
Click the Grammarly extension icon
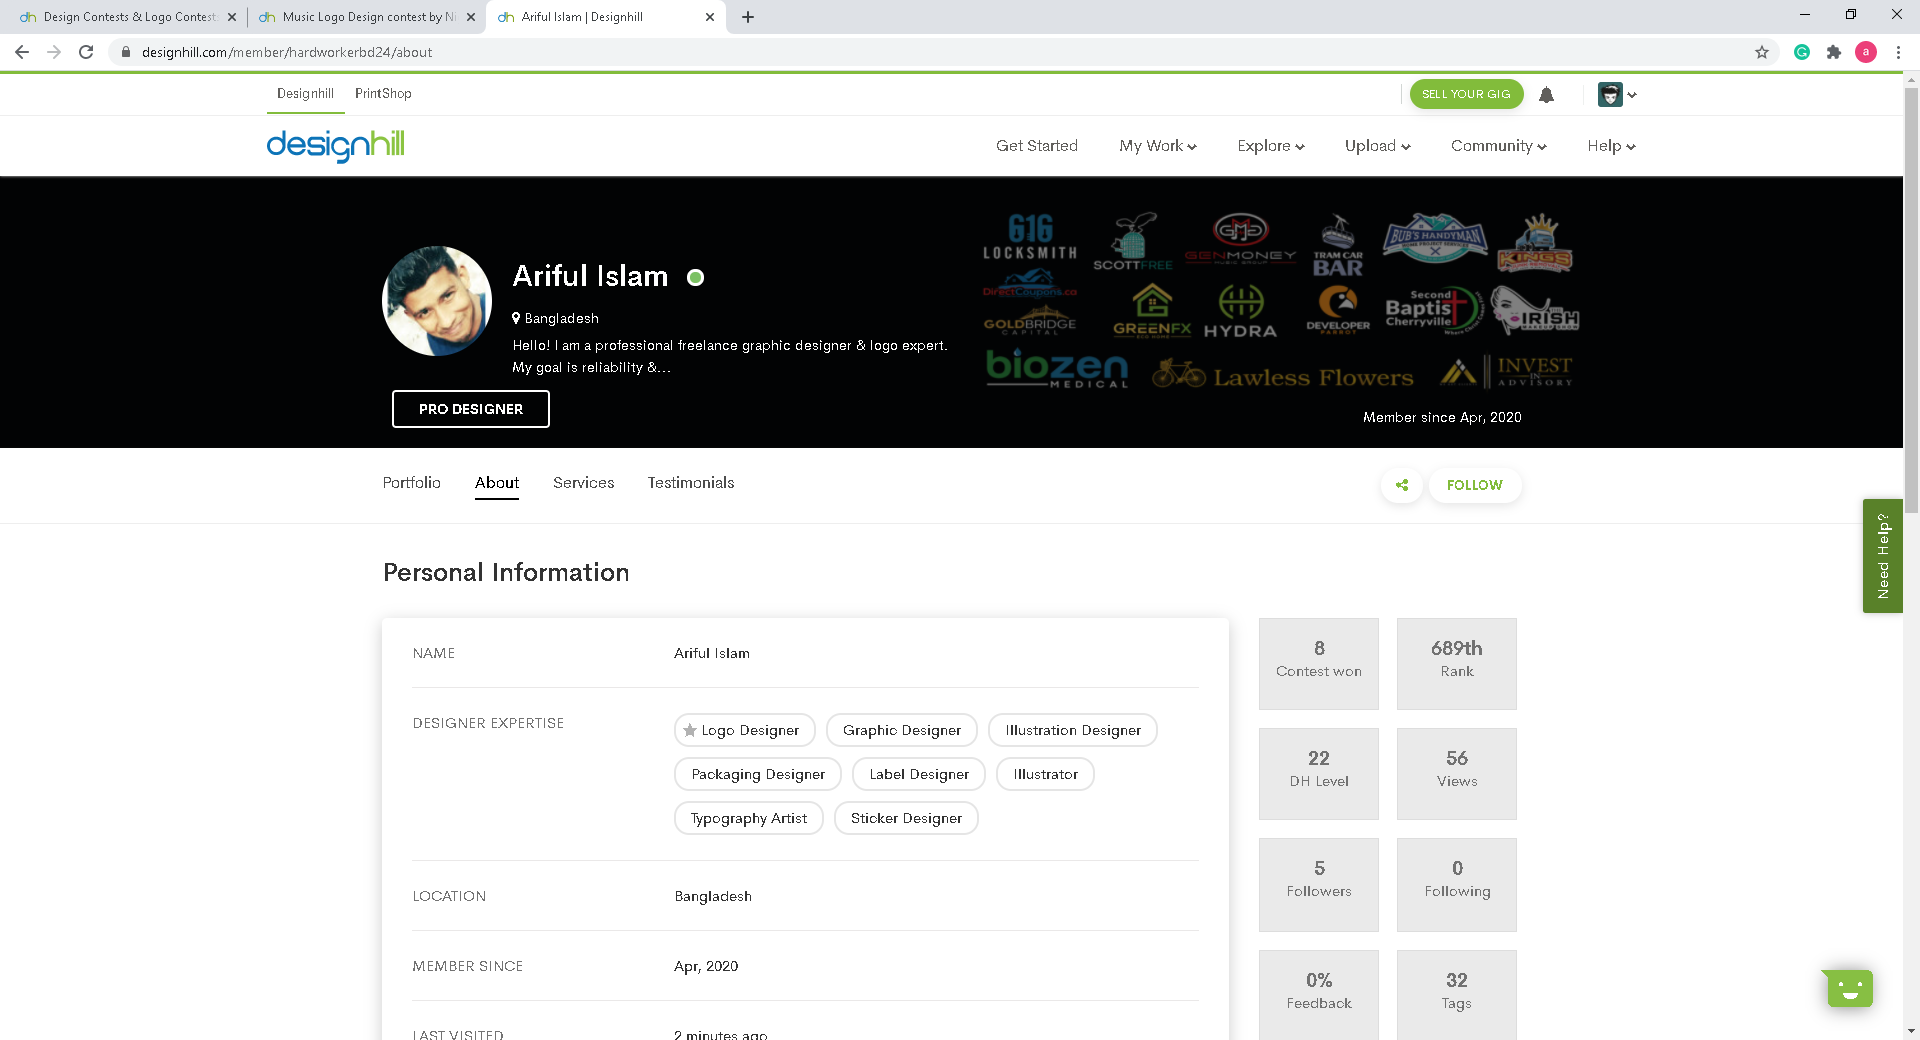(1801, 52)
